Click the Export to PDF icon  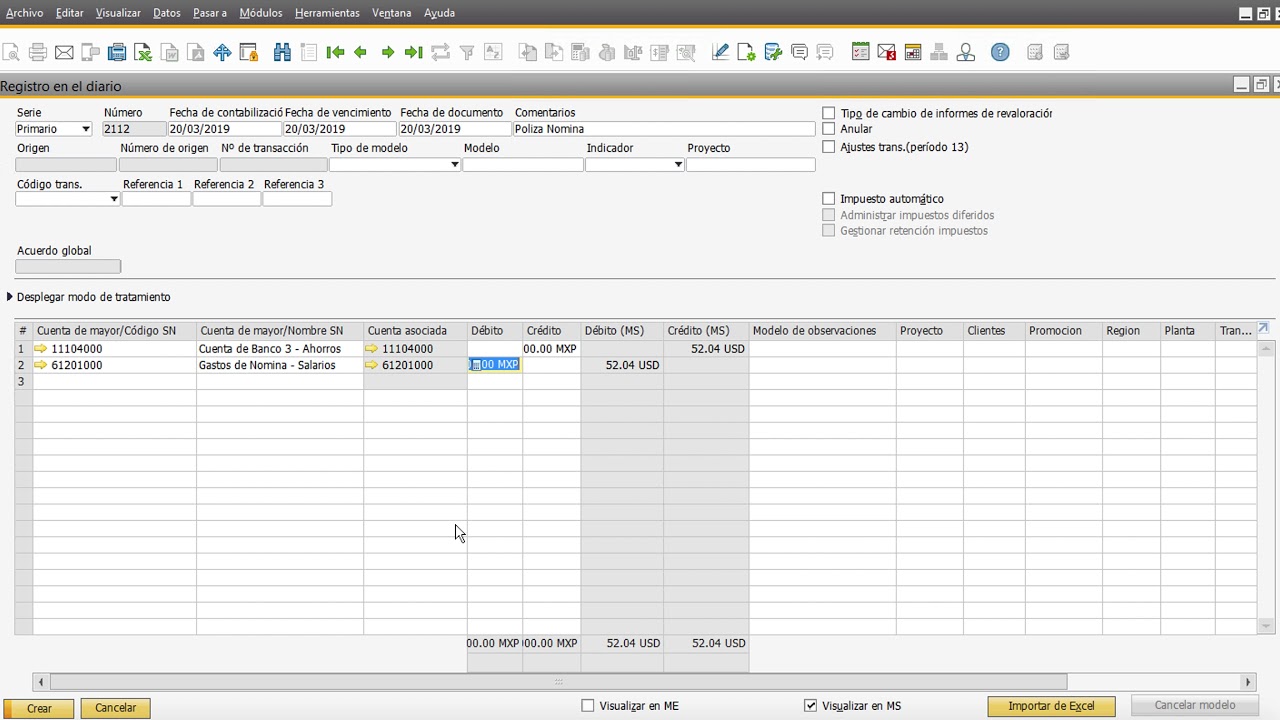tap(196, 52)
